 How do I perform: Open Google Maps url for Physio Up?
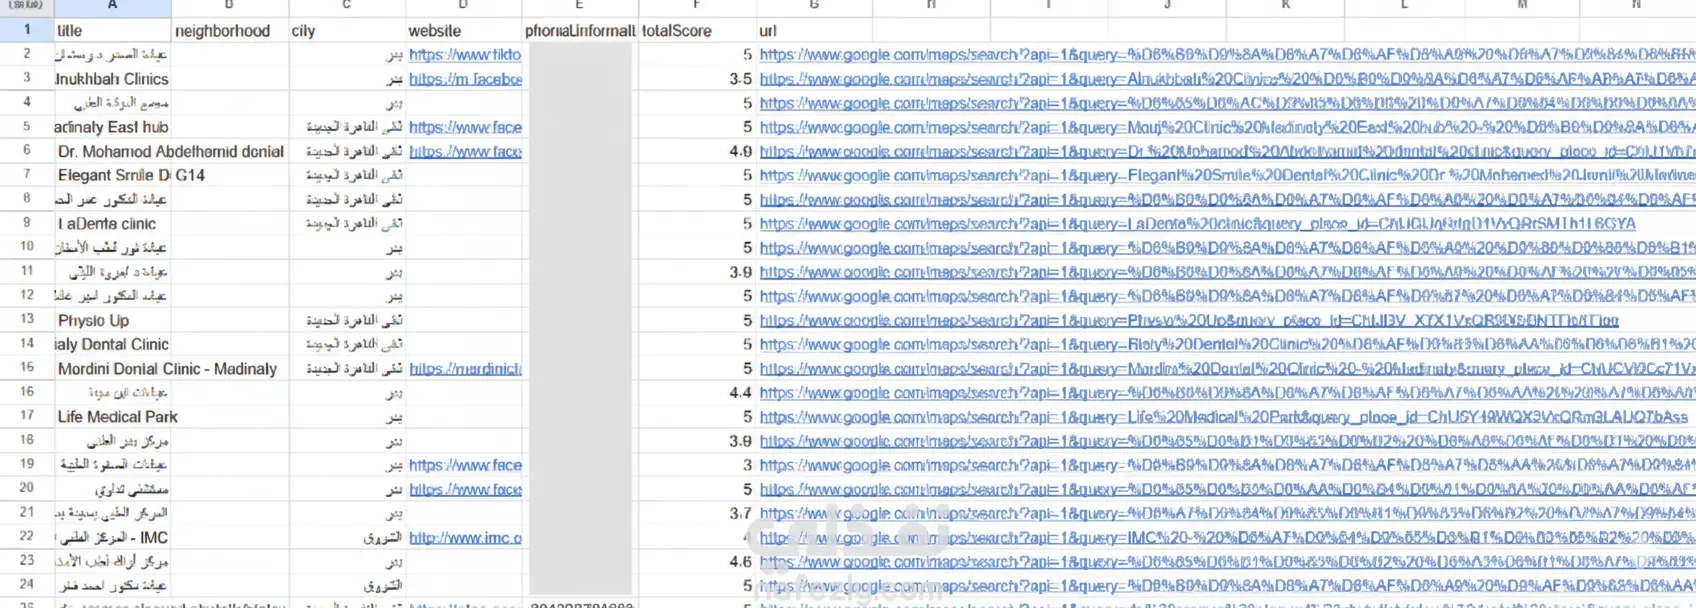pos(1189,320)
